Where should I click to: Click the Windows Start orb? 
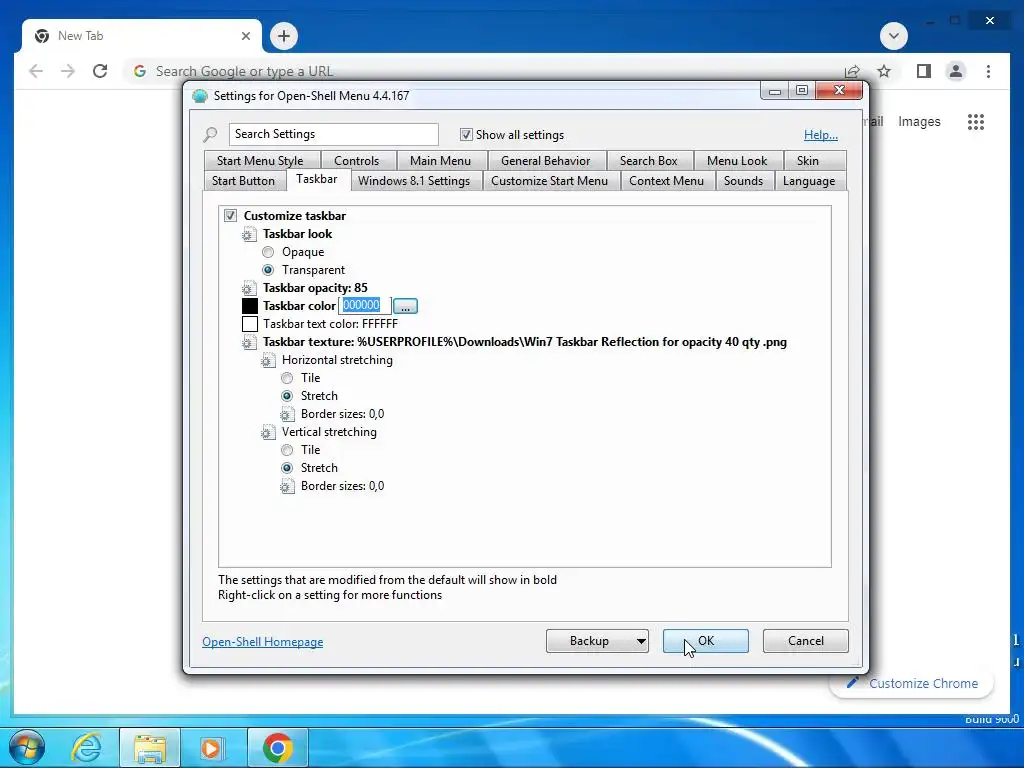(27, 747)
